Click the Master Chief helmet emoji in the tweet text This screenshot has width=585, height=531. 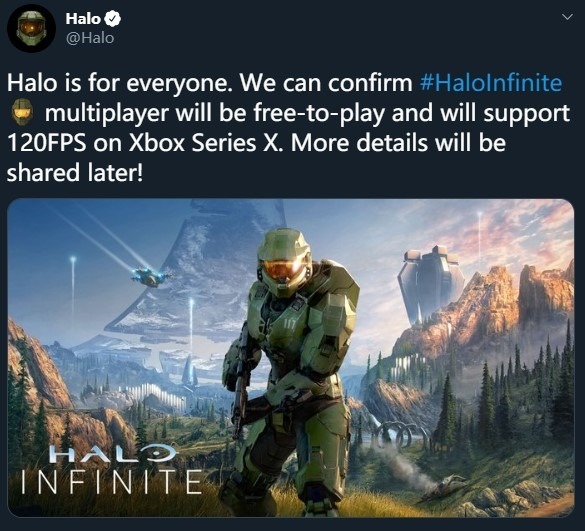point(22,112)
